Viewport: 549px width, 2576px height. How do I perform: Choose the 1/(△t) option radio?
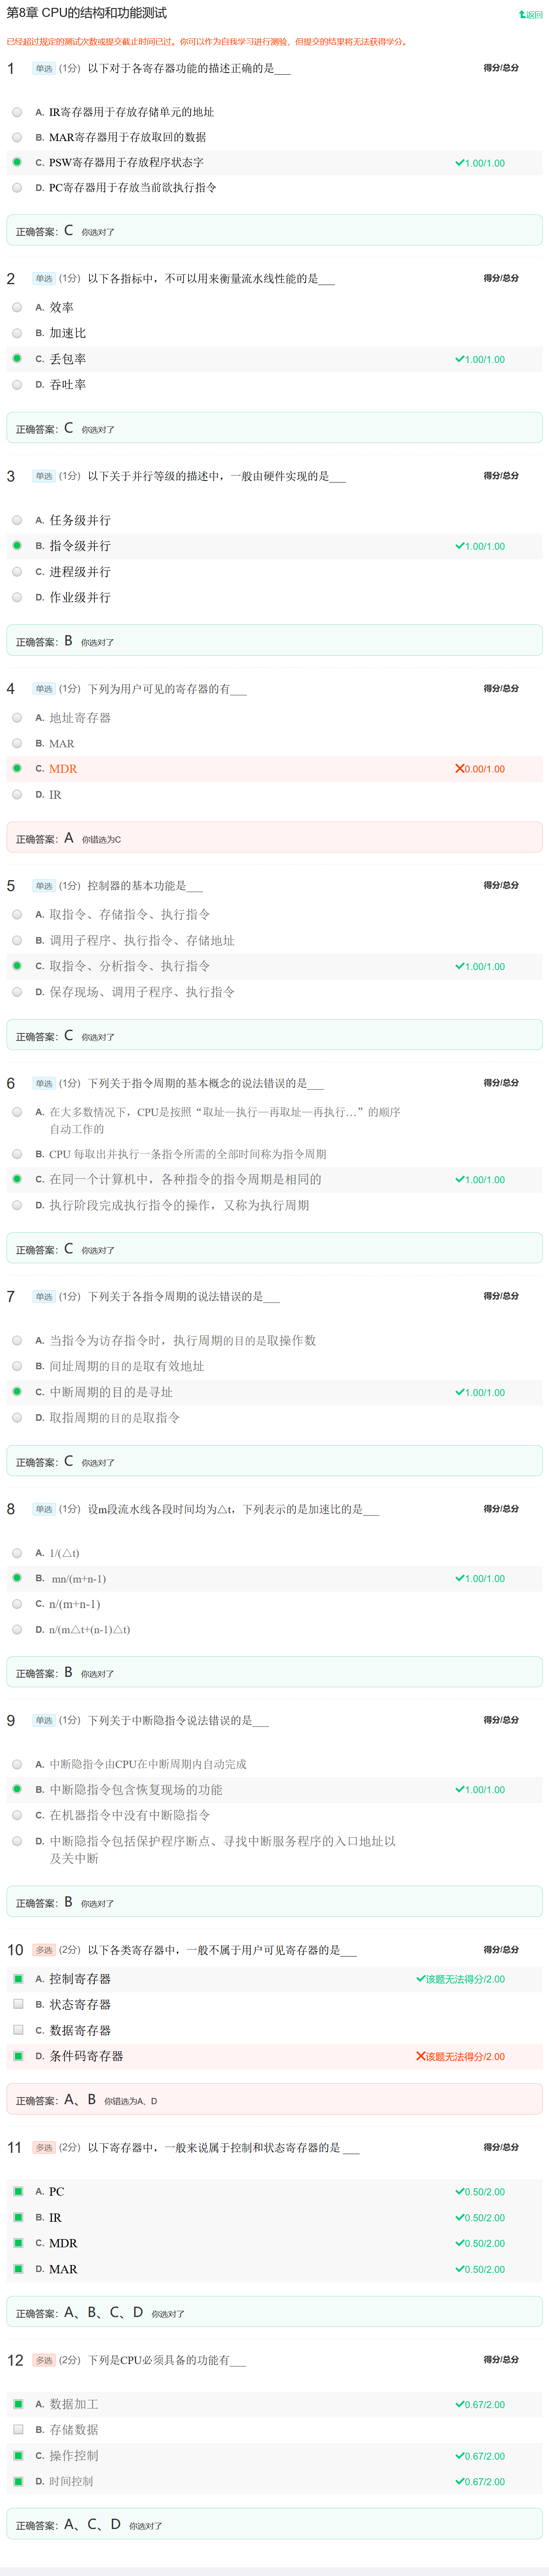pyautogui.click(x=17, y=1553)
